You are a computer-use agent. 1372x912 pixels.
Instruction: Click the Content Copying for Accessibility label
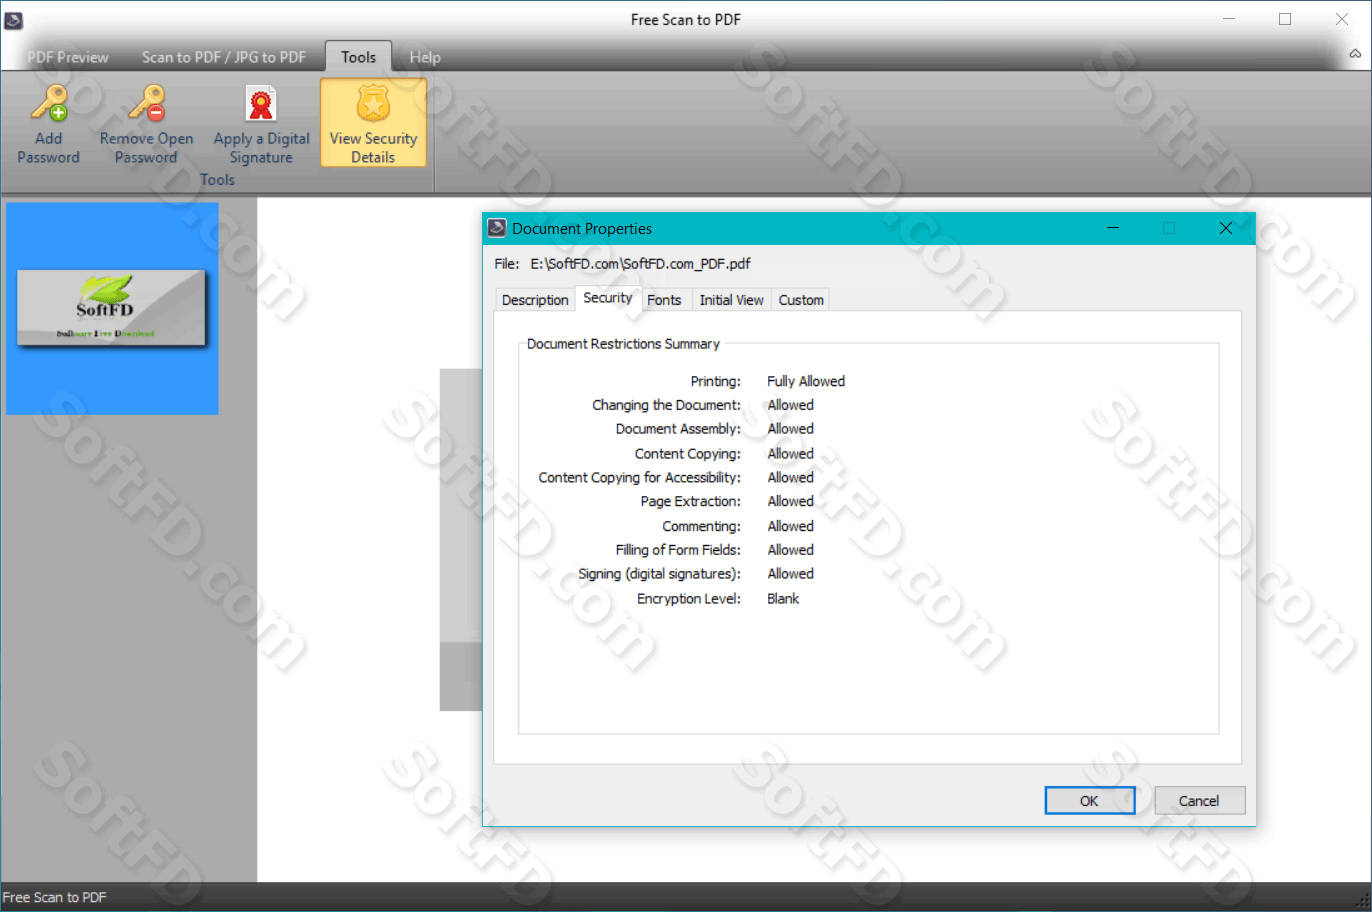click(639, 478)
